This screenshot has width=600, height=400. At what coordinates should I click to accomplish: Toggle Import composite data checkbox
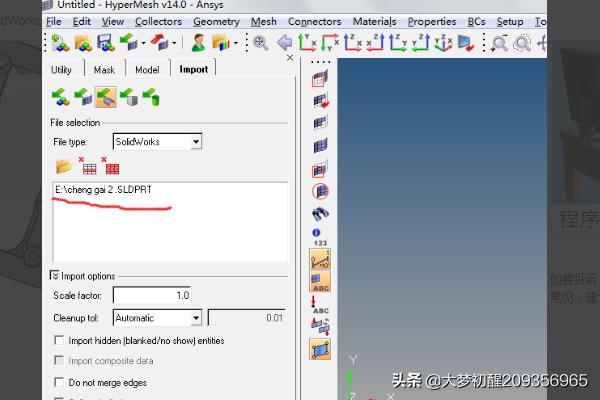pyautogui.click(x=59, y=360)
